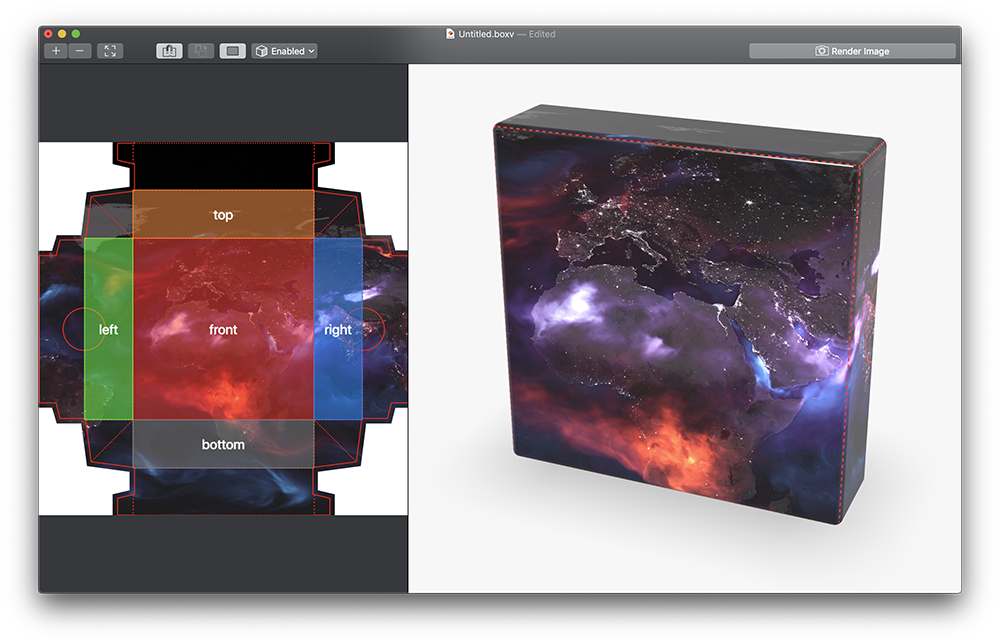Enter full screen with the green button
Viewport: 1000px width, 644px height.
75,34
